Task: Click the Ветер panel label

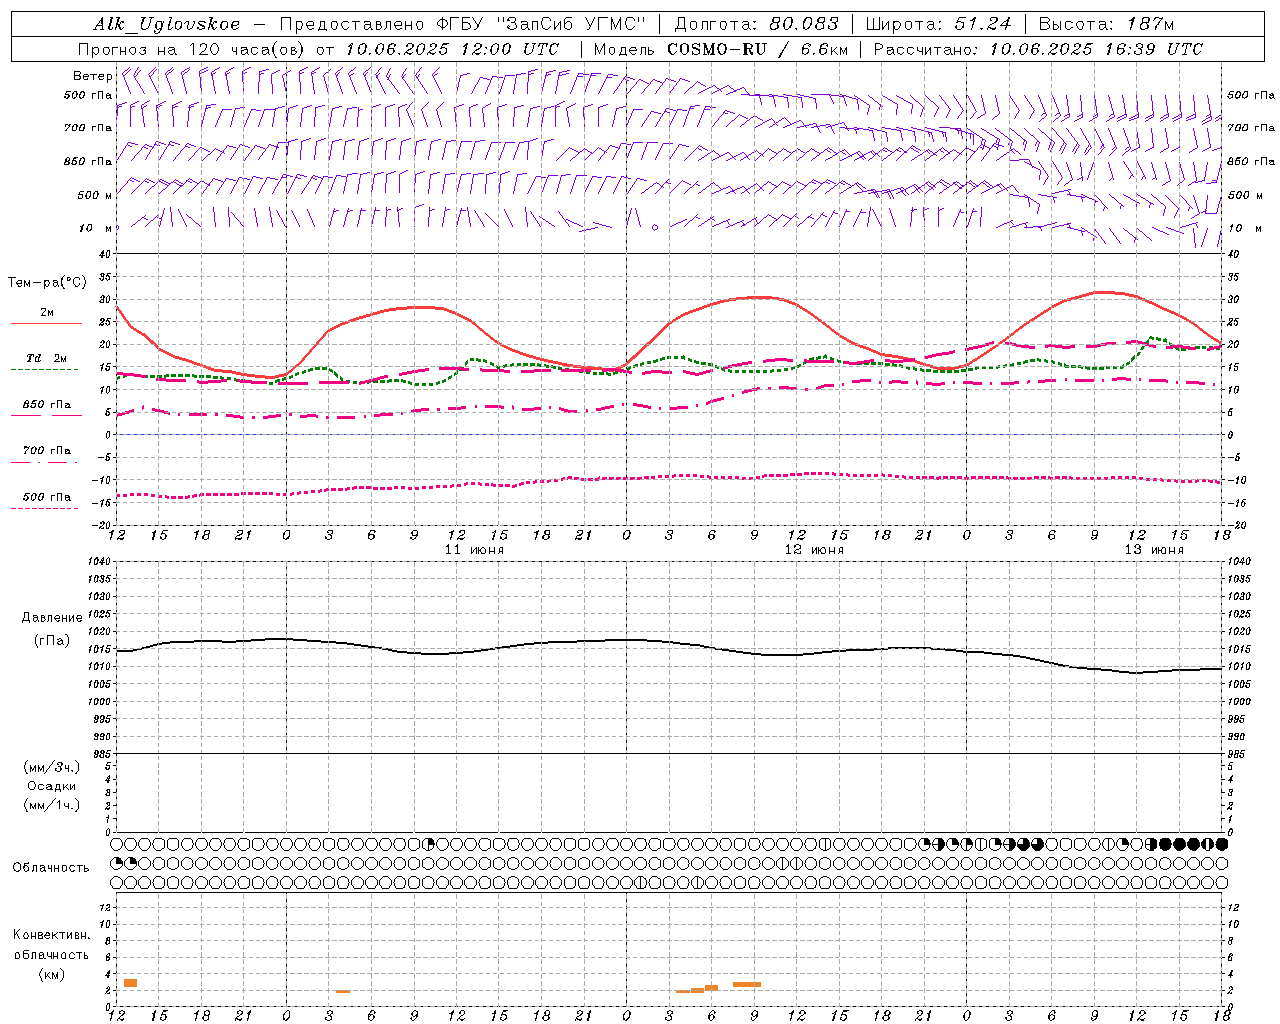Action: 92,76
